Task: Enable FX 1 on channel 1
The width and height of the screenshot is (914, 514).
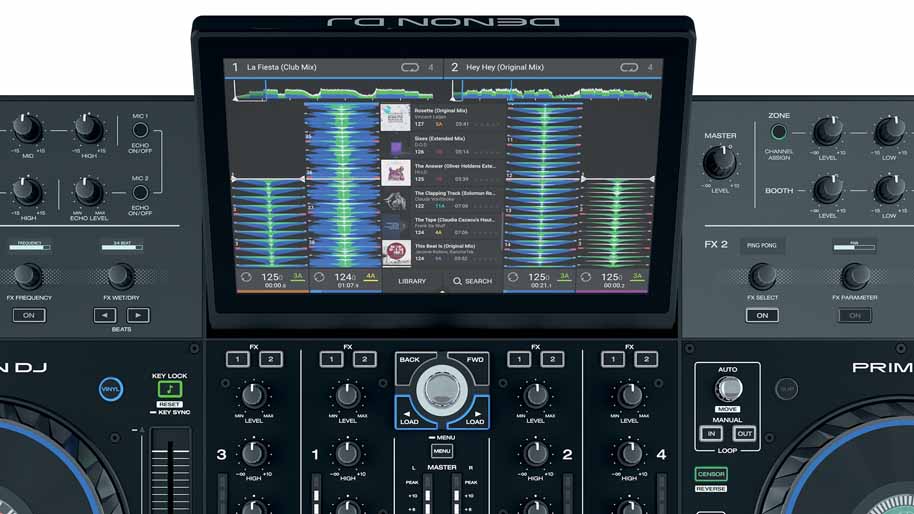Action: pyautogui.click(x=331, y=359)
